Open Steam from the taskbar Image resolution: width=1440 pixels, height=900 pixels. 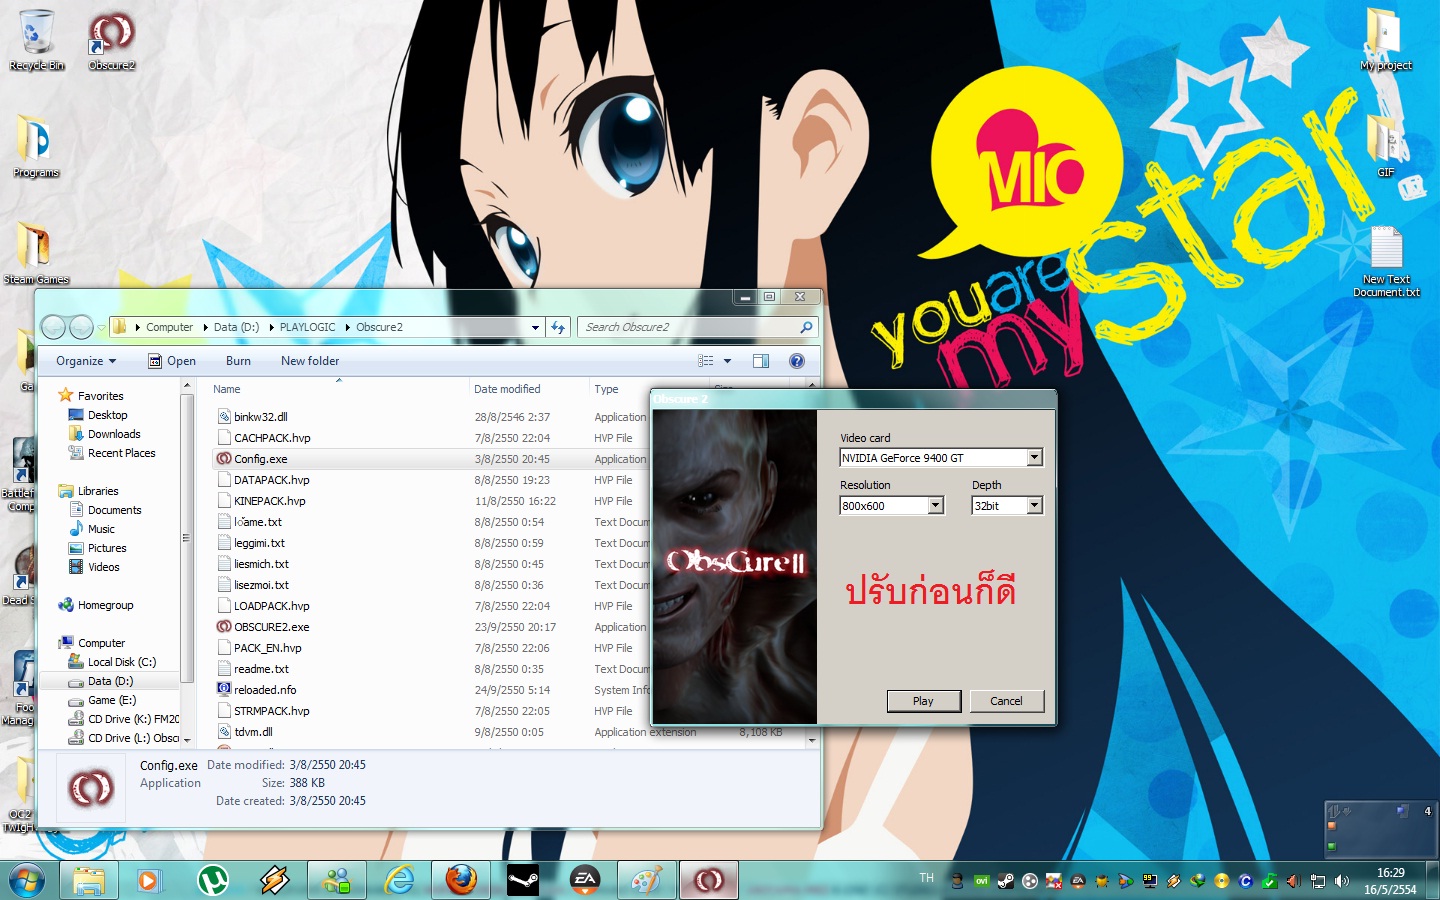(523, 880)
